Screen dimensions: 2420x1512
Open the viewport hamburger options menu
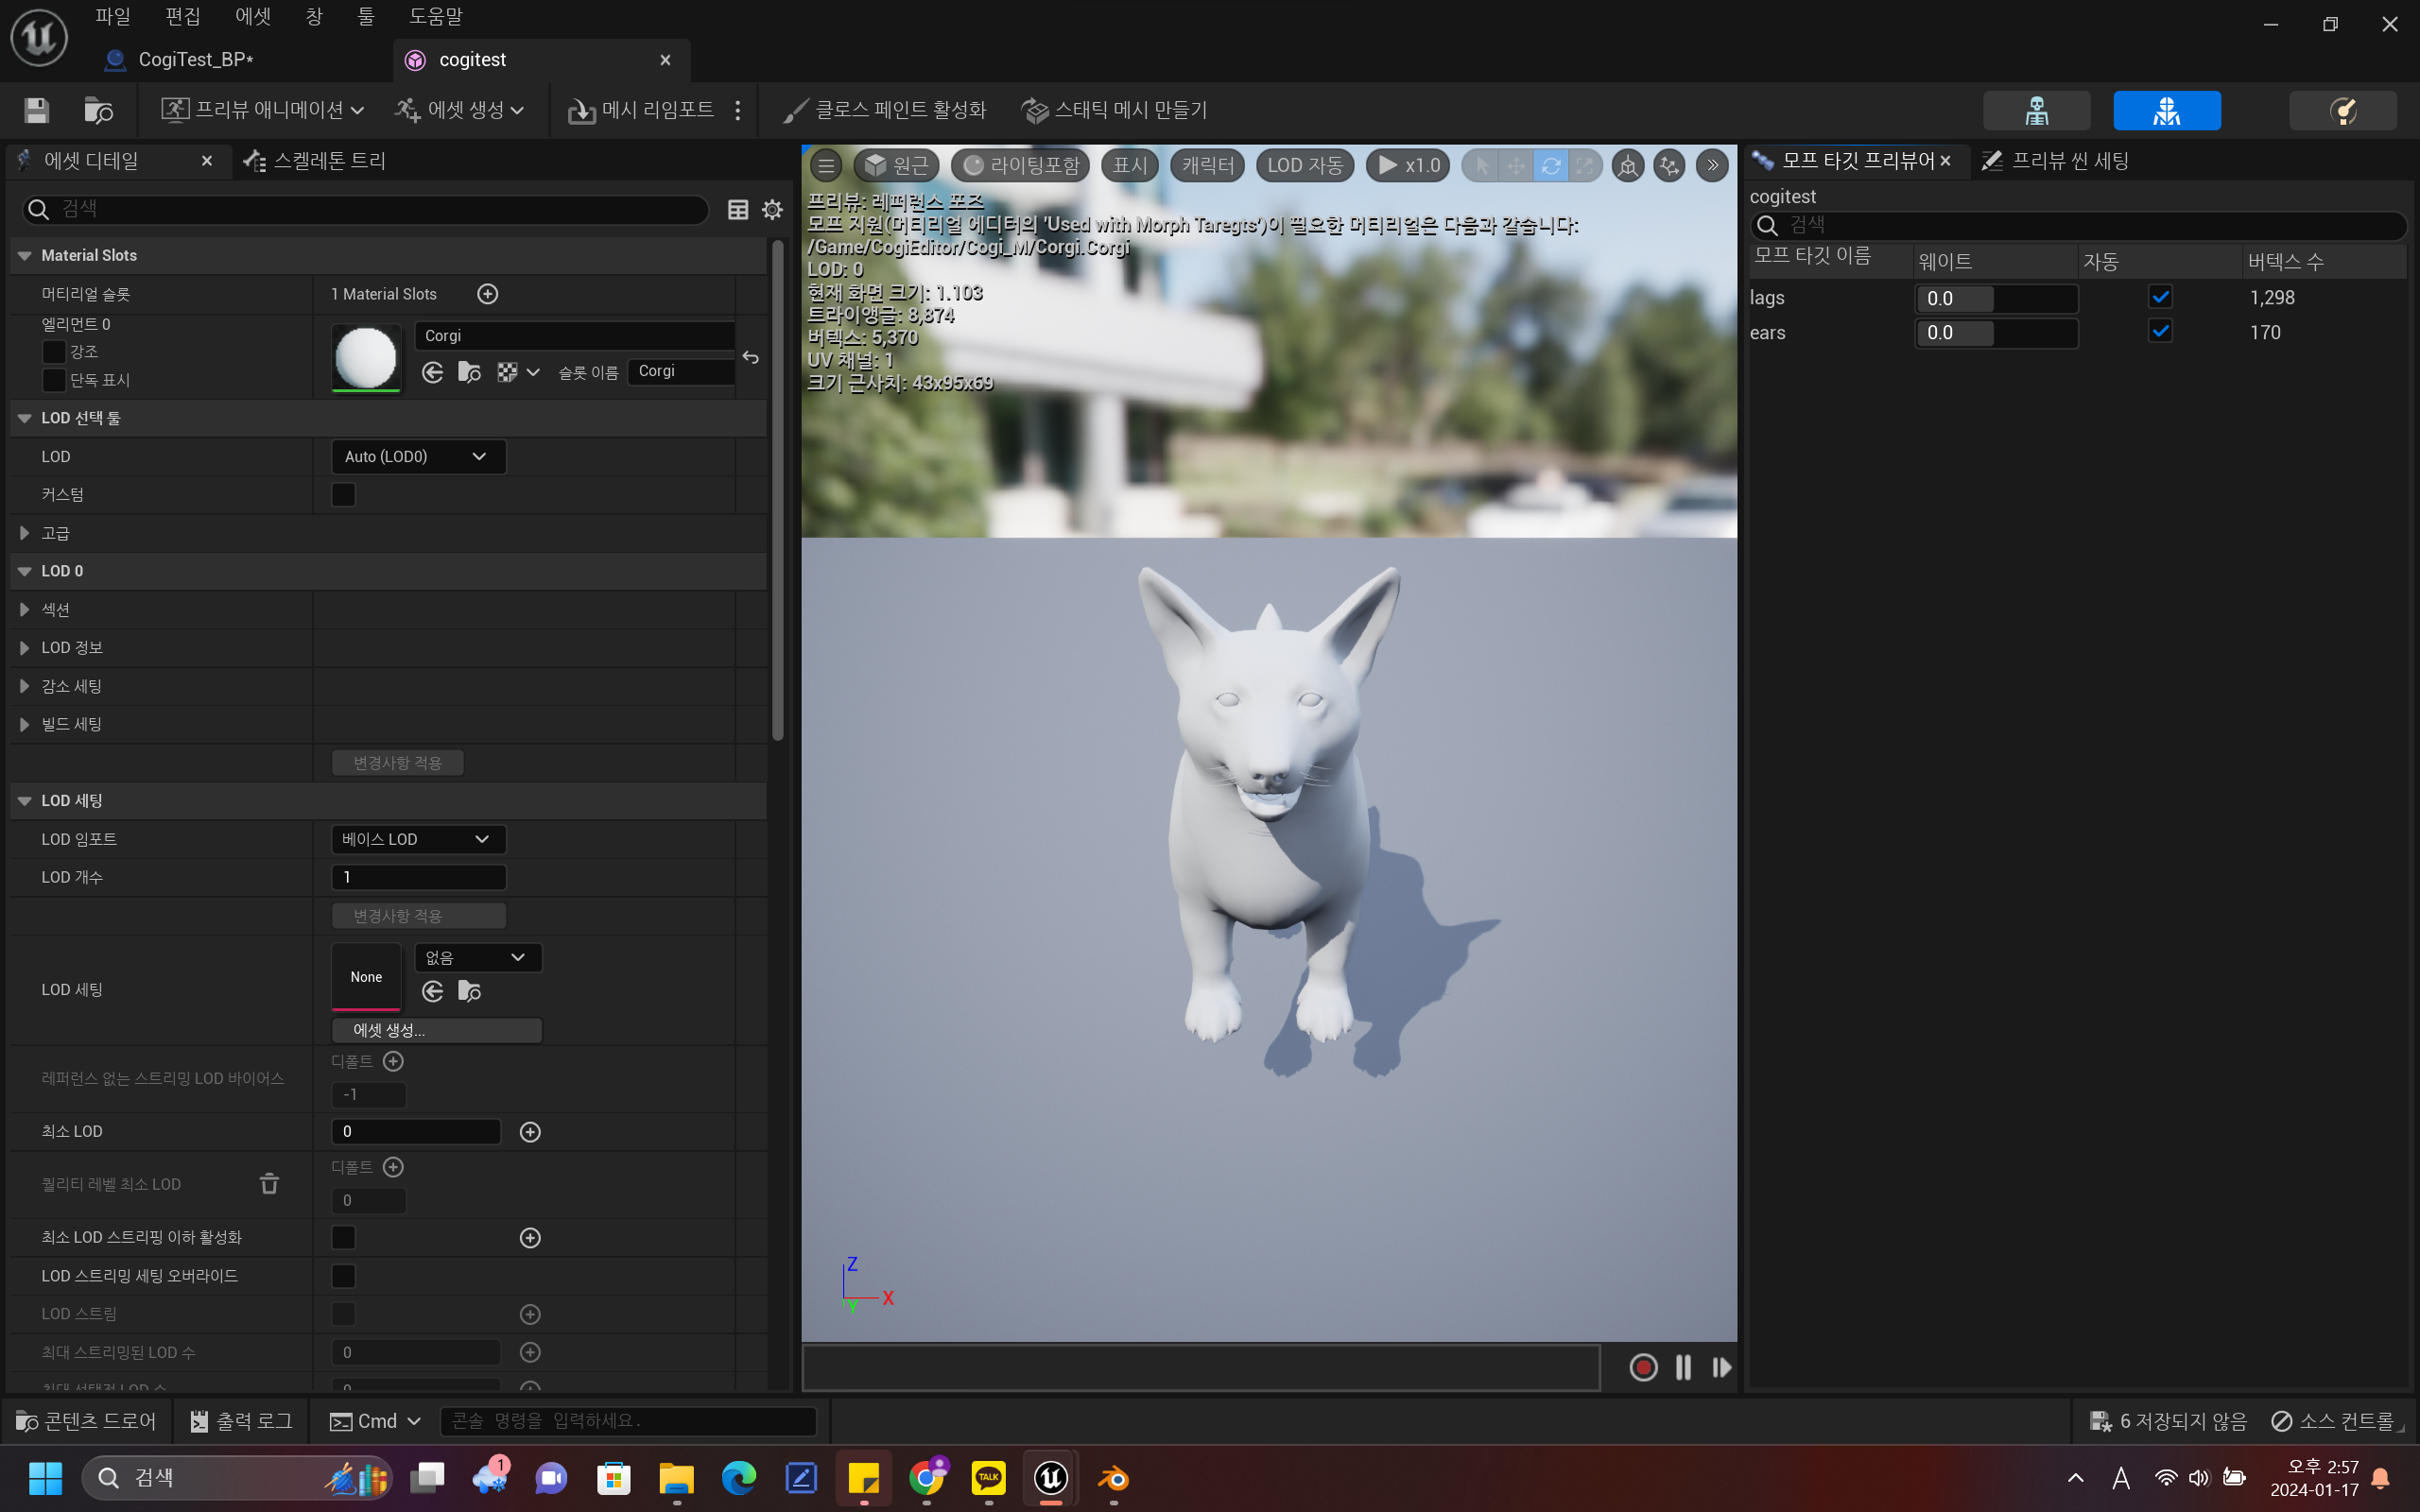click(826, 165)
